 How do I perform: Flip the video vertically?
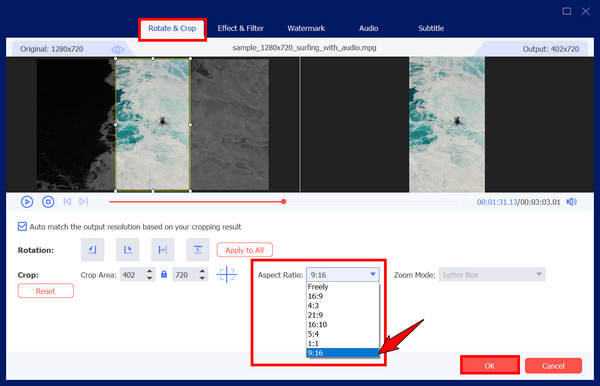click(198, 250)
